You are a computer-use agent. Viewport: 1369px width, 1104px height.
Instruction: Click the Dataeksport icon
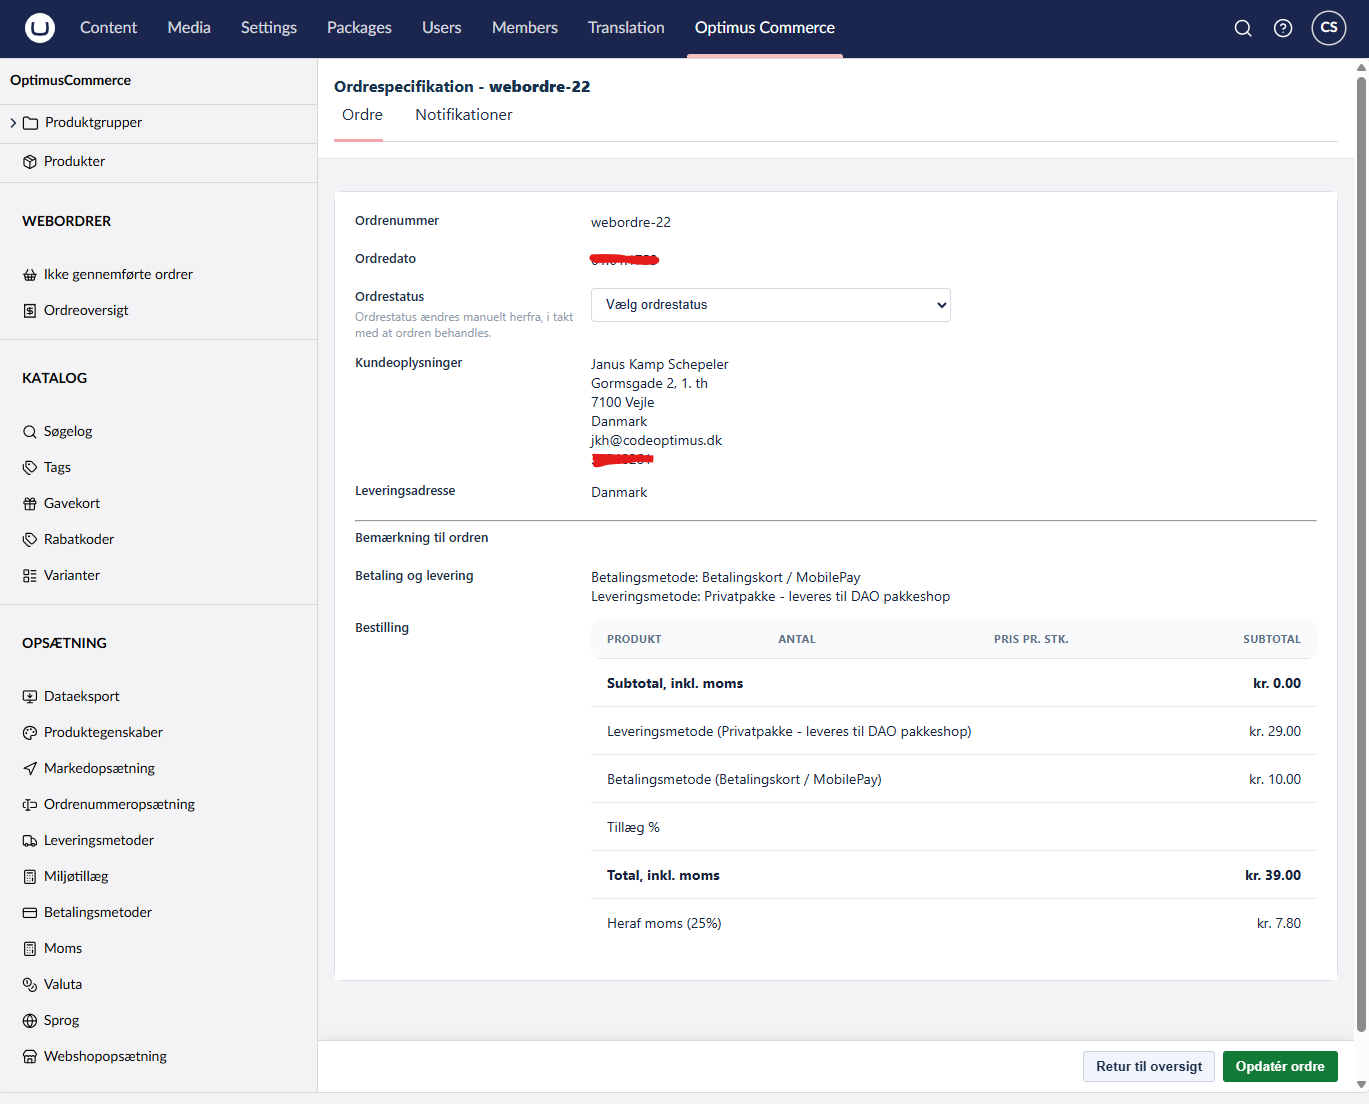30,697
